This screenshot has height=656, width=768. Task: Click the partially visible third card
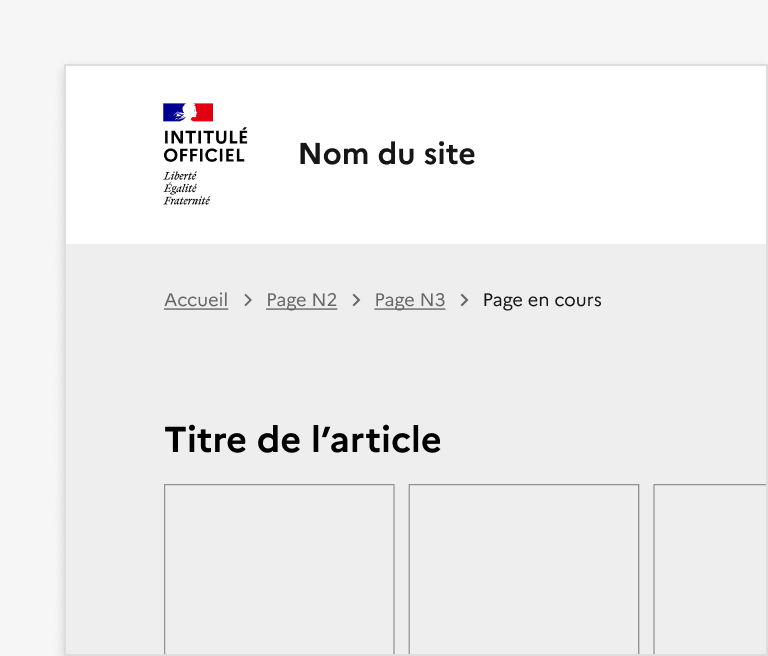(710, 568)
